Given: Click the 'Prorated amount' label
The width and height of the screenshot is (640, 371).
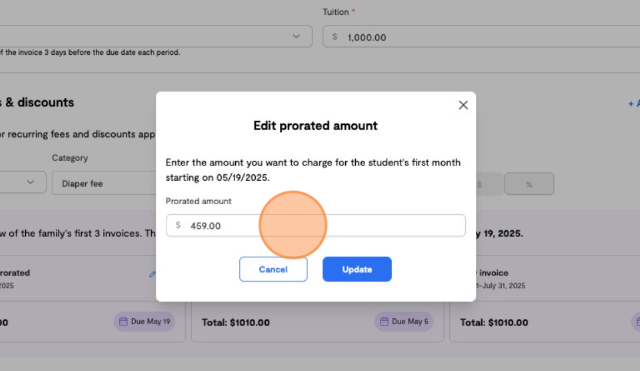Looking at the screenshot, I should [x=198, y=201].
